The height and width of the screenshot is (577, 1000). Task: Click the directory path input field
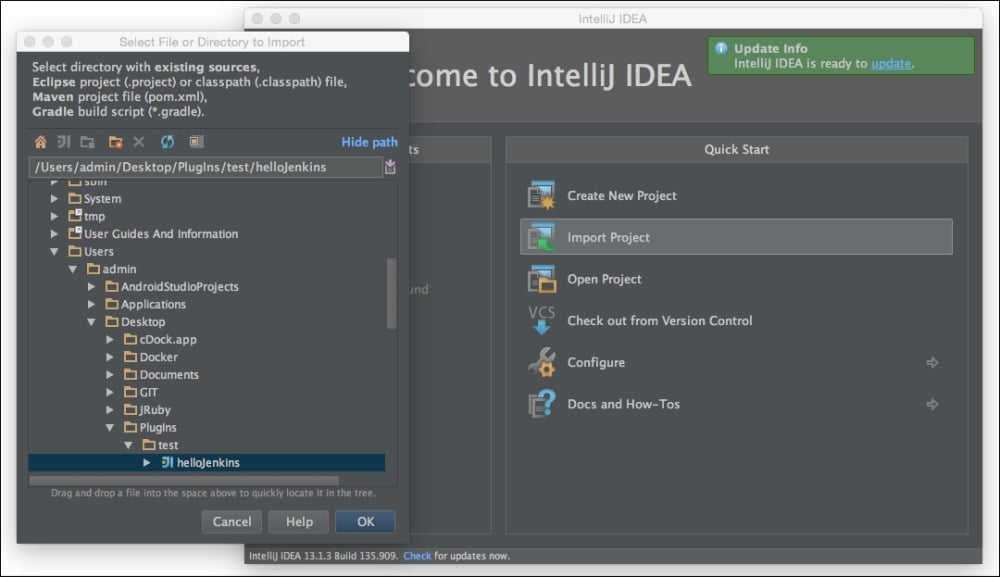pyautogui.click(x=205, y=167)
